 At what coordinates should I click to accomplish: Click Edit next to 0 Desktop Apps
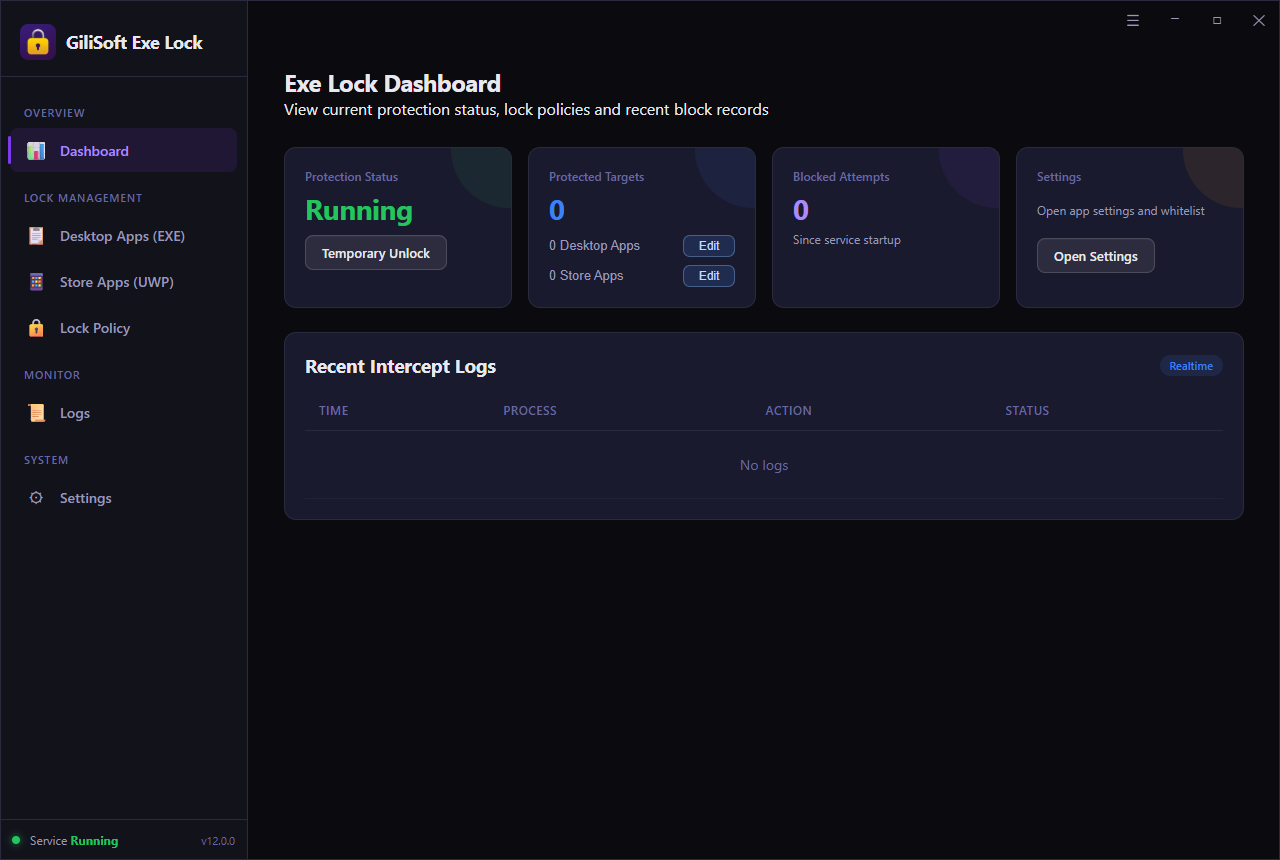[709, 246]
